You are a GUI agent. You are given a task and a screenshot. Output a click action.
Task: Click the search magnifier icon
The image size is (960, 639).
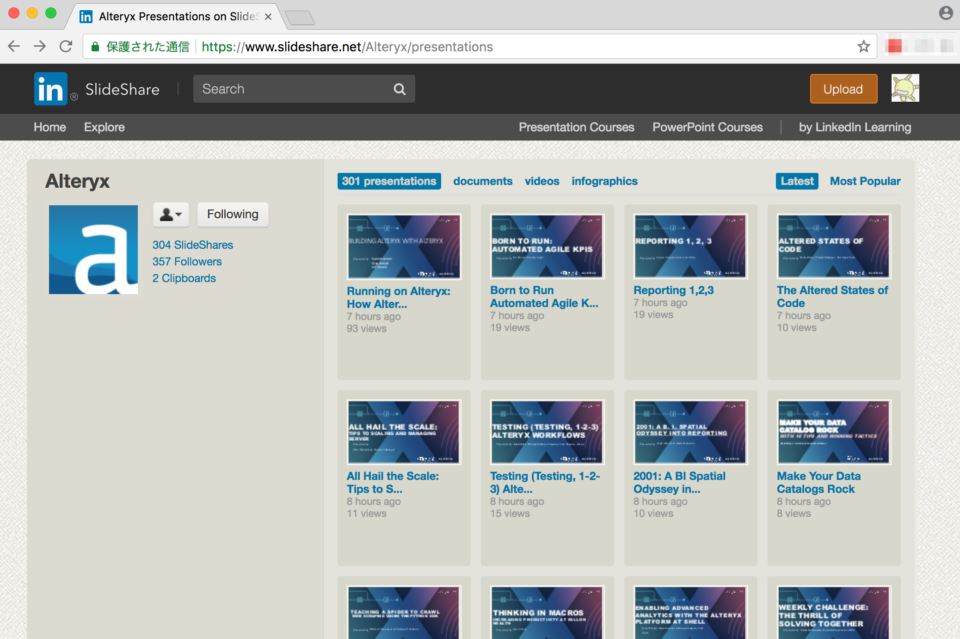pyautogui.click(x=399, y=89)
